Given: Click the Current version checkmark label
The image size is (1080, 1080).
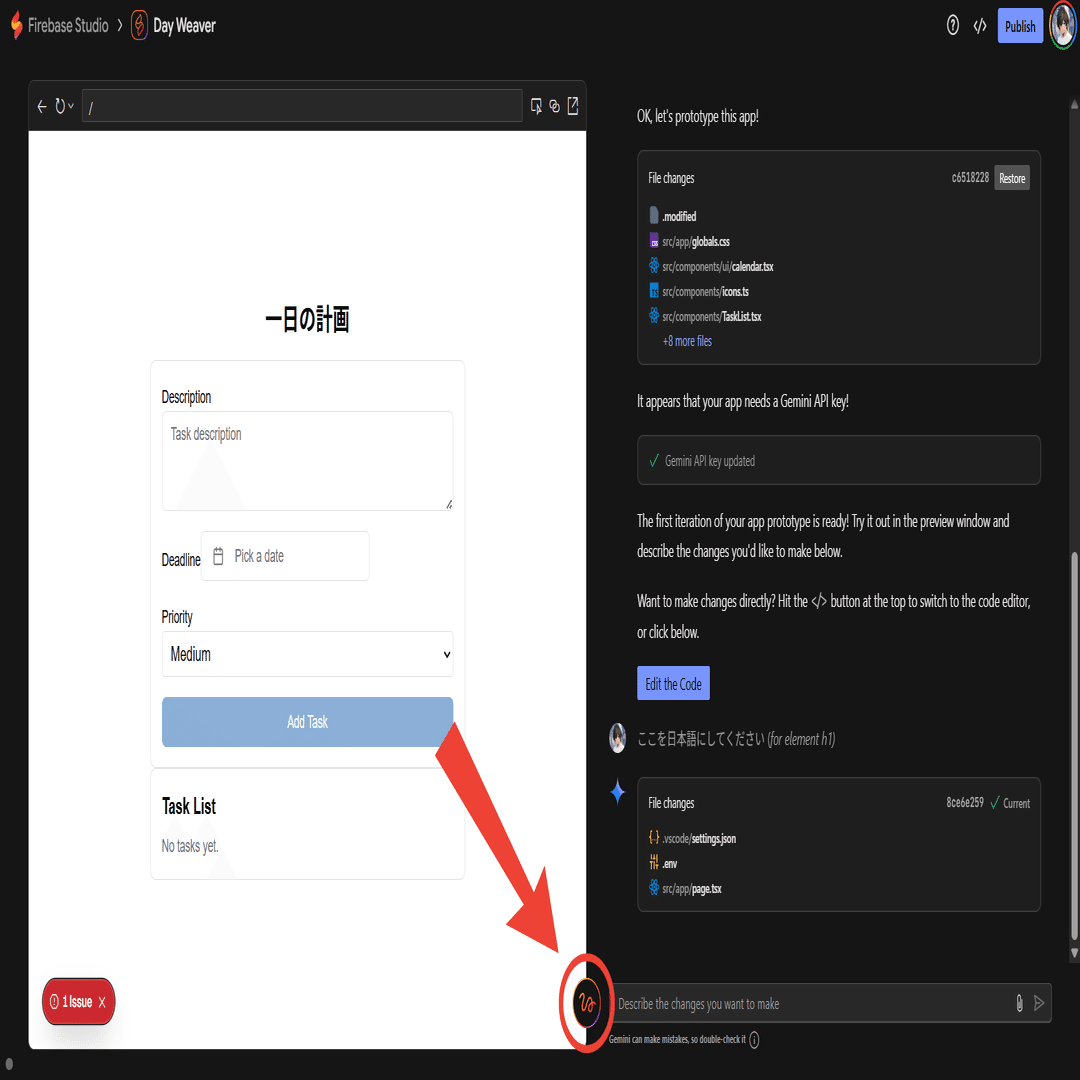Looking at the screenshot, I should tap(1010, 803).
